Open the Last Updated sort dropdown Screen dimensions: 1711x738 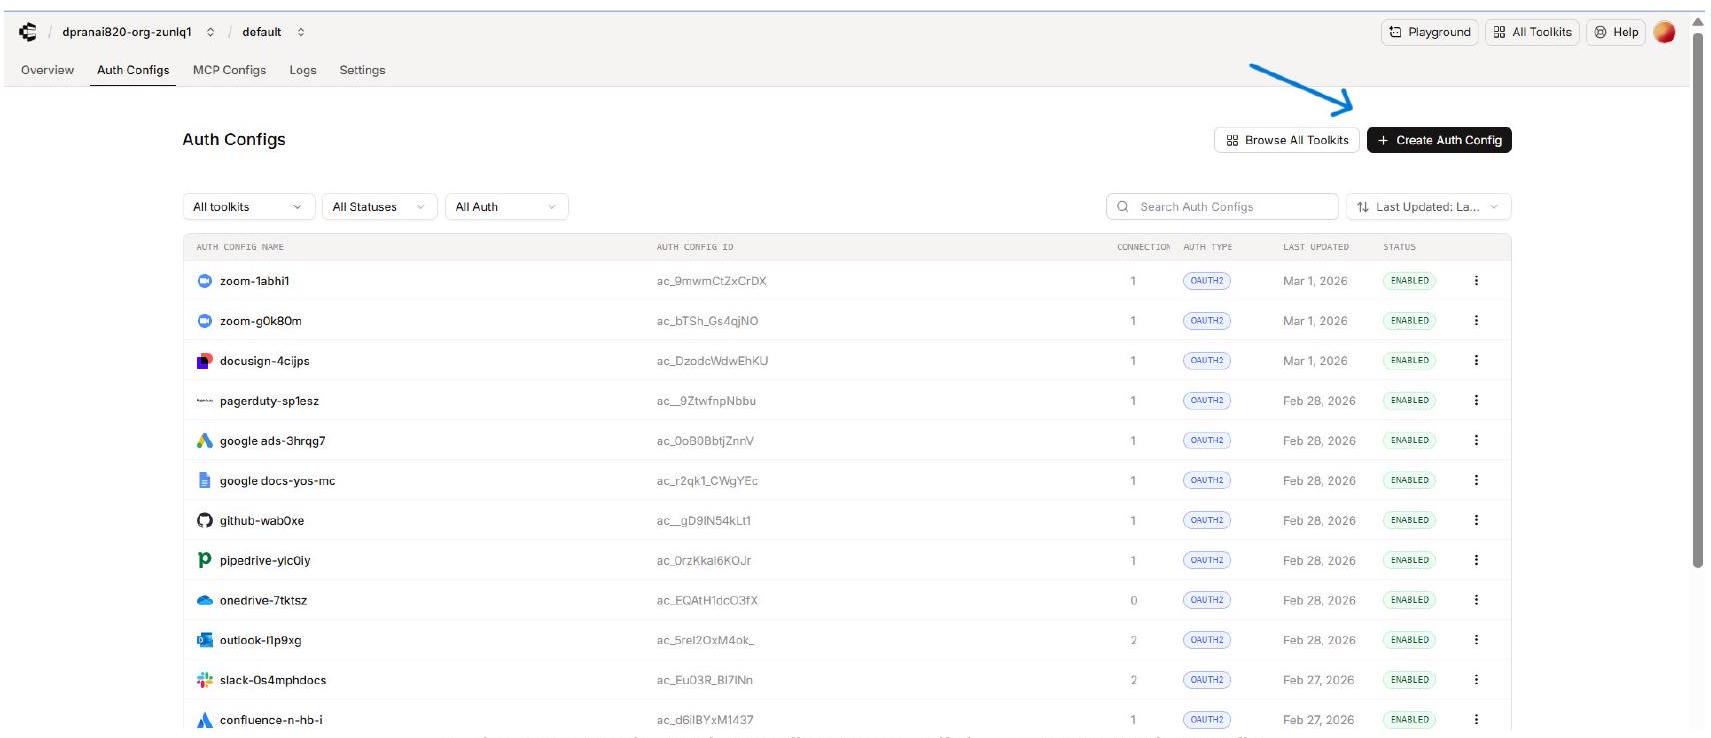tap(1428, 207)
